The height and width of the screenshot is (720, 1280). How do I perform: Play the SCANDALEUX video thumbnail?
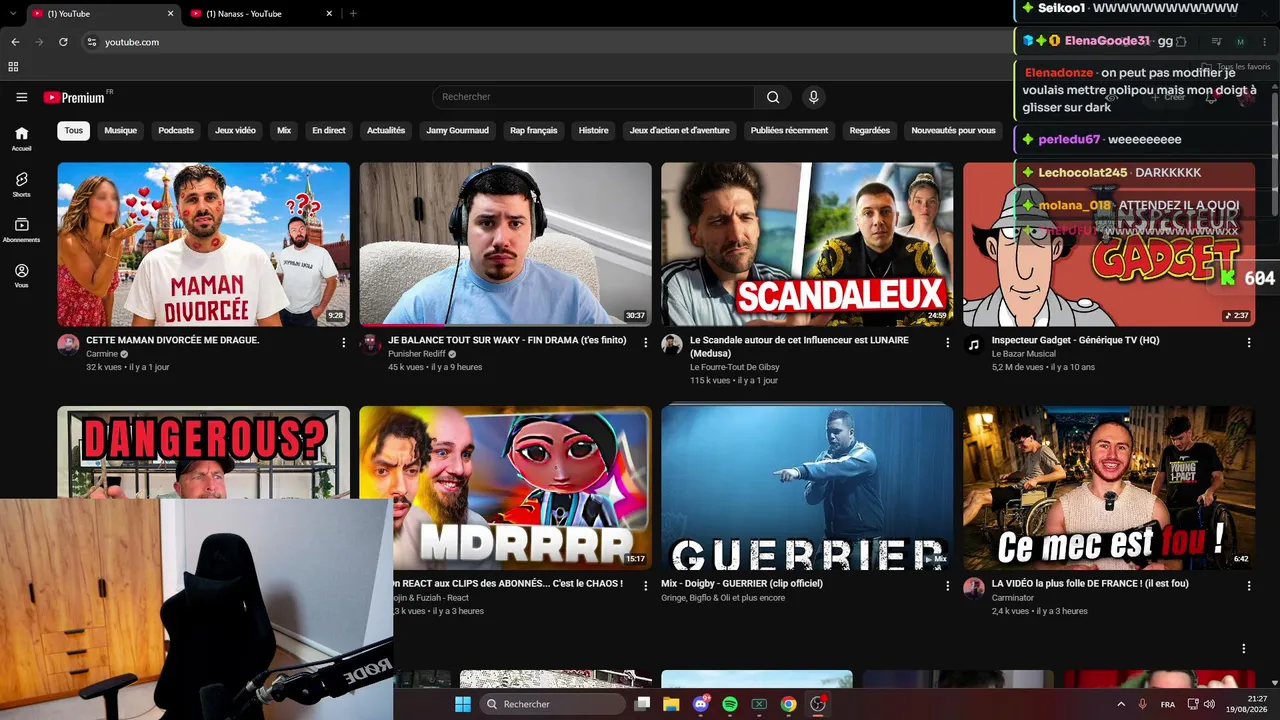pos(807,244)
